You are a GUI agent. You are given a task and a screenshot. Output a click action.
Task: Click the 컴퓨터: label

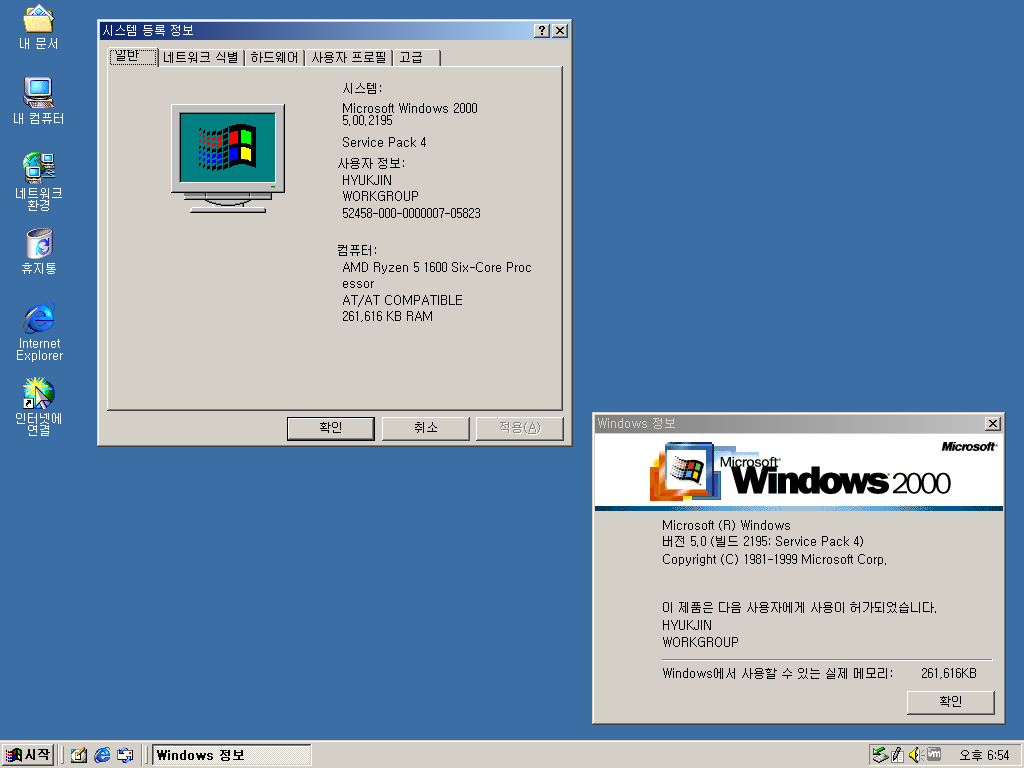click(357, 250)
